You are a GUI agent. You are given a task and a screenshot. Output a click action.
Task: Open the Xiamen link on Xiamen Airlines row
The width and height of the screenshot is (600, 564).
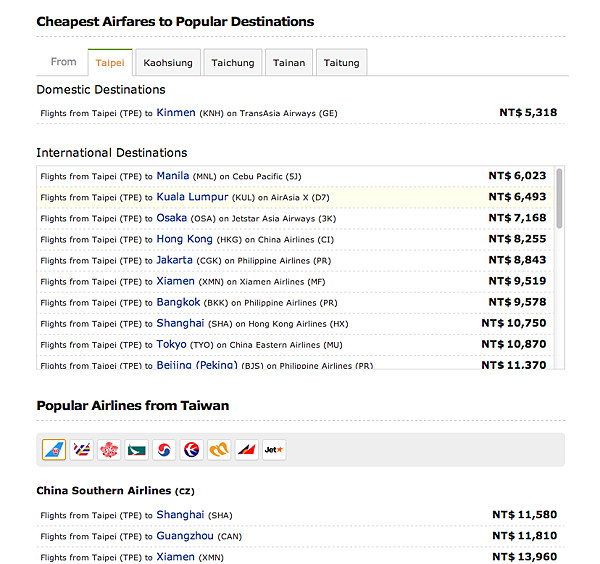pos(175,281)
